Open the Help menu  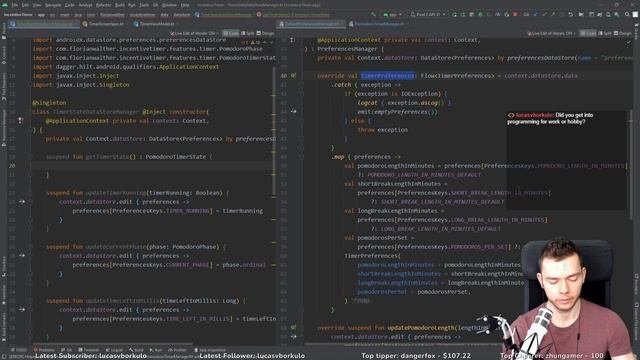point(185,5)
